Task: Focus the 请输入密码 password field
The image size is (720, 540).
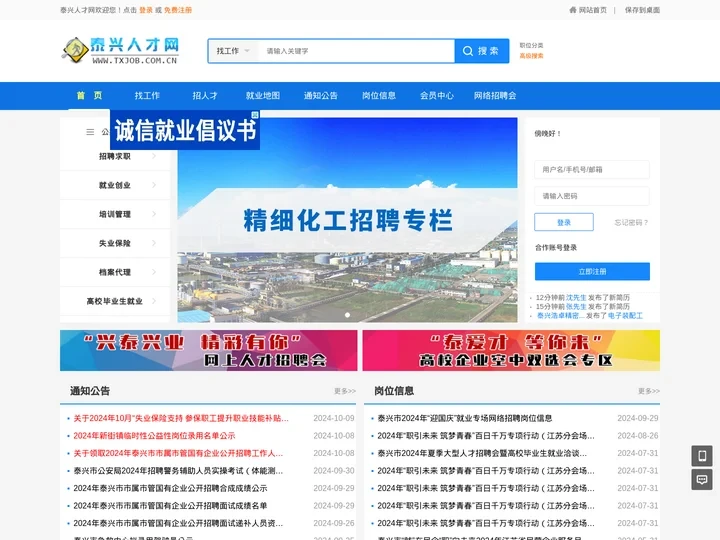Action: point(592,196)
